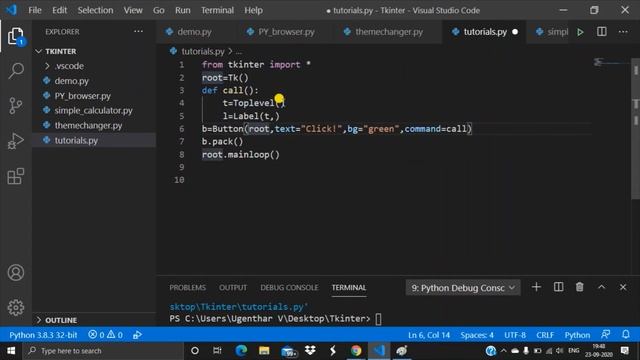
Task: Open the View menu
Action: 133,10
